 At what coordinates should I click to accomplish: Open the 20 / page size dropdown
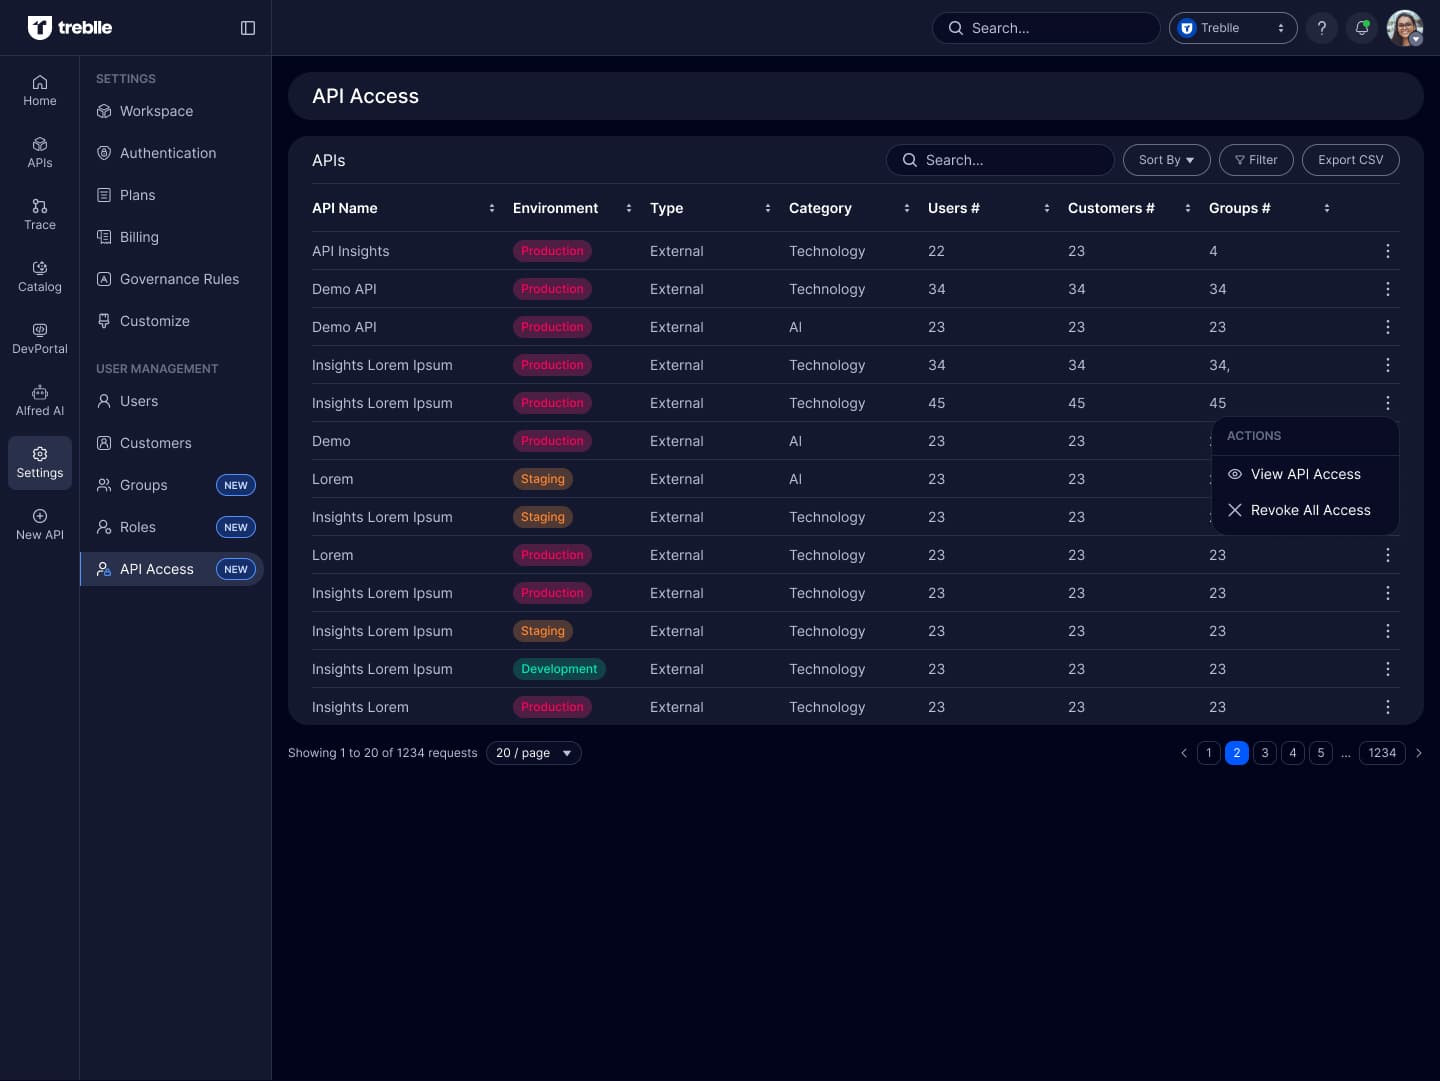coord(533,753)
